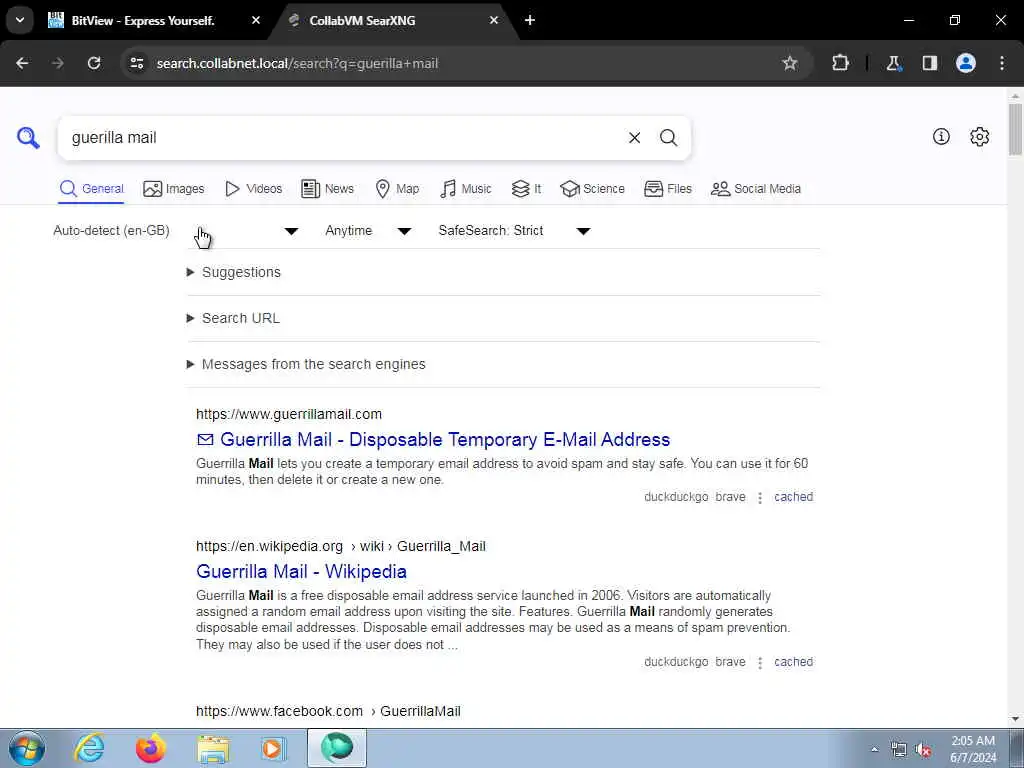Screen dimensions: 1024x768
Task: Open the preferences gear icon
Action: [x=979, y=136]
